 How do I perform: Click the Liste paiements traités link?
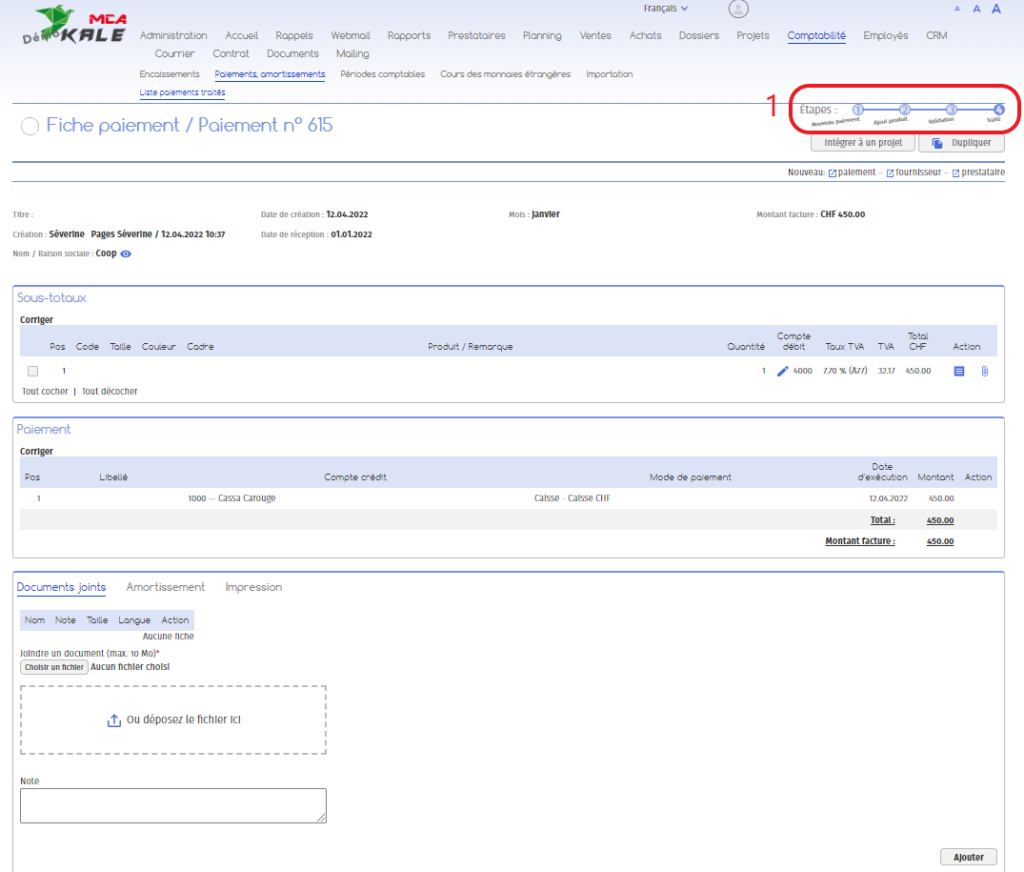182,93
